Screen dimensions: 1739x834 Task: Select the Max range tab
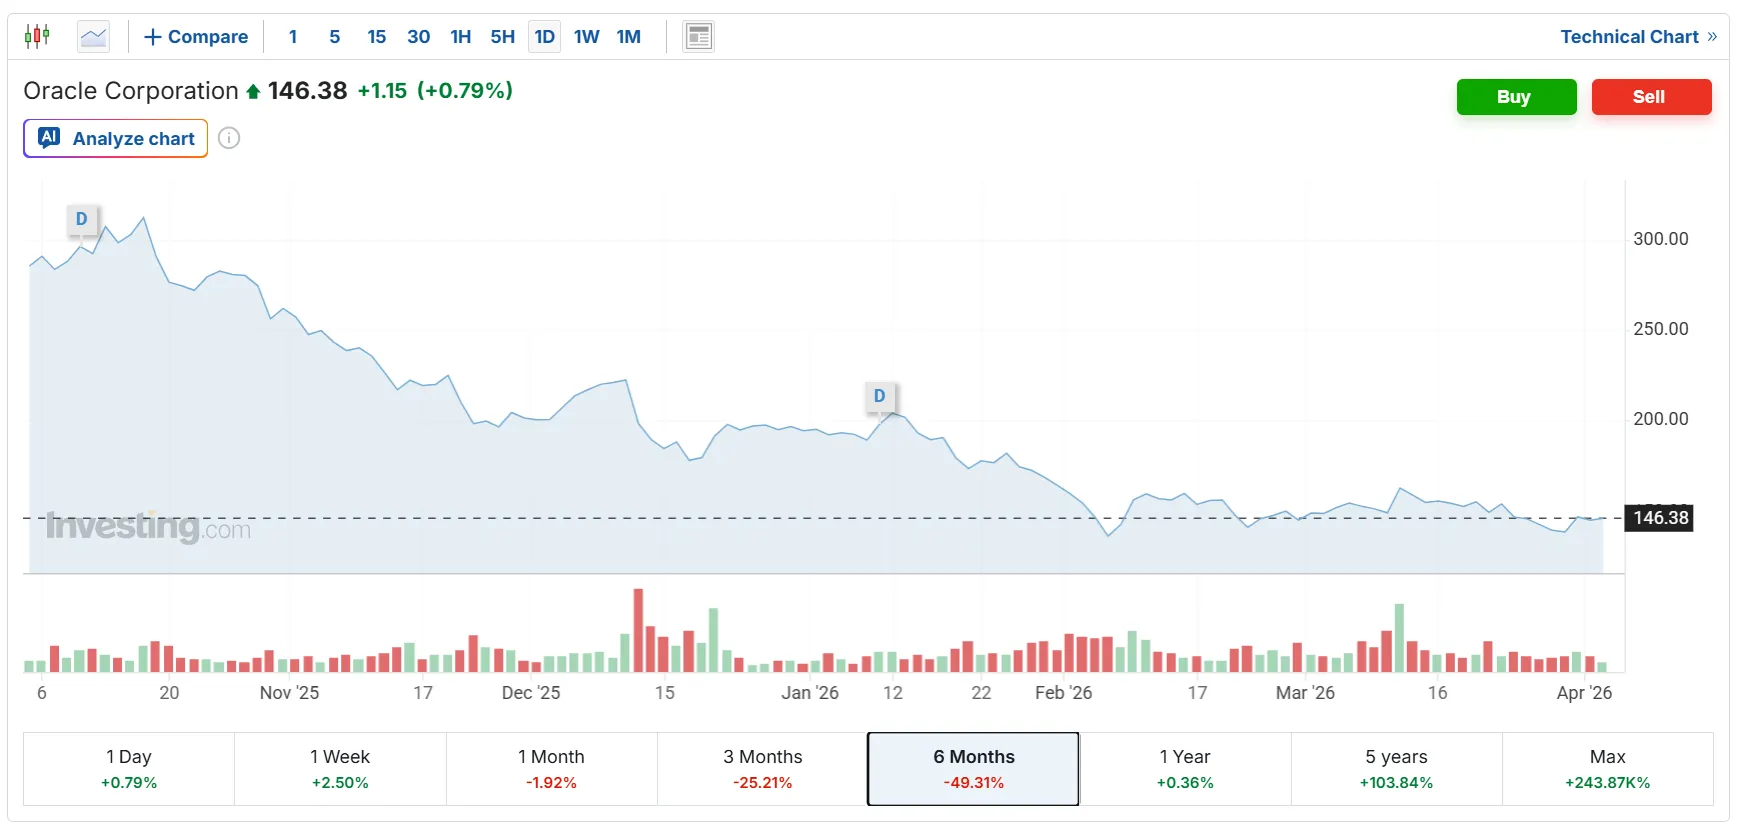(1607, 768)
